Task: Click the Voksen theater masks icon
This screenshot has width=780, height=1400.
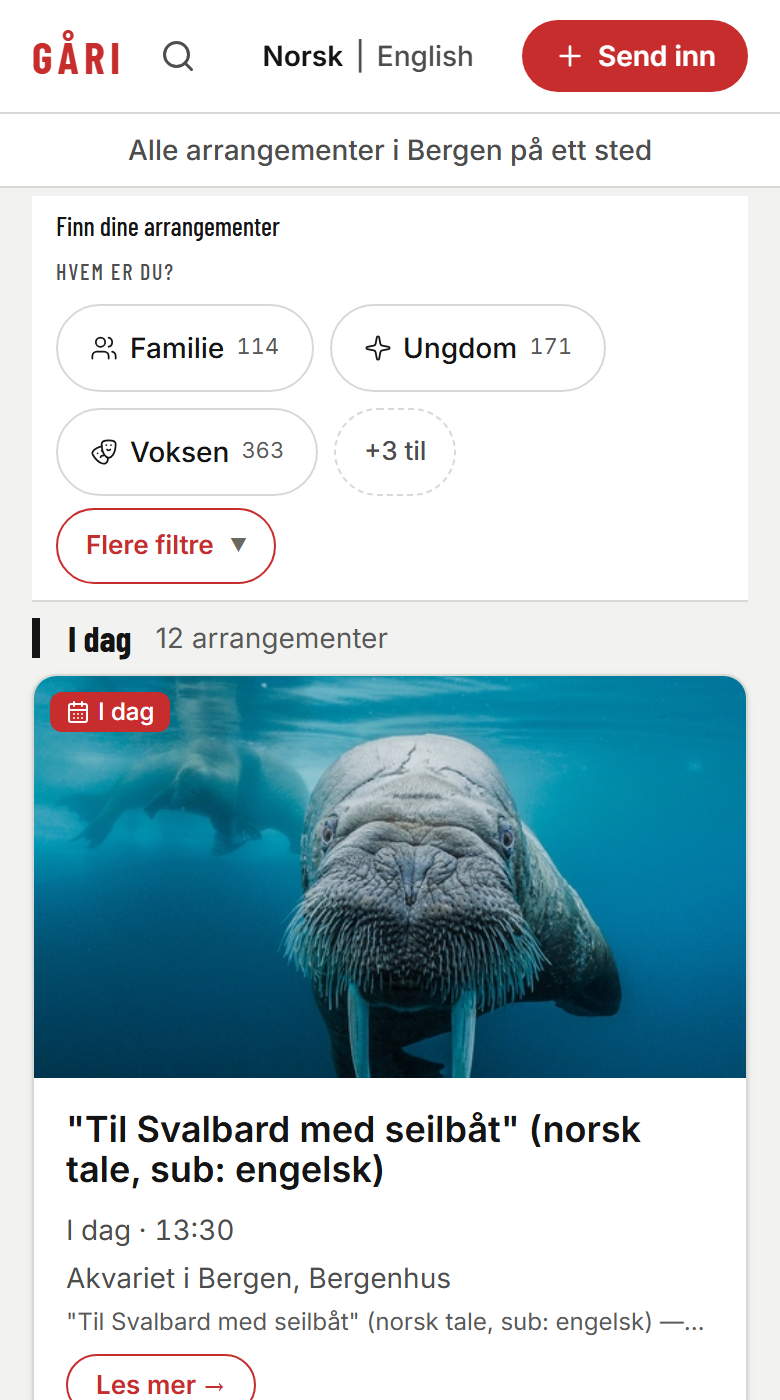Action: (x=104, y=452)
